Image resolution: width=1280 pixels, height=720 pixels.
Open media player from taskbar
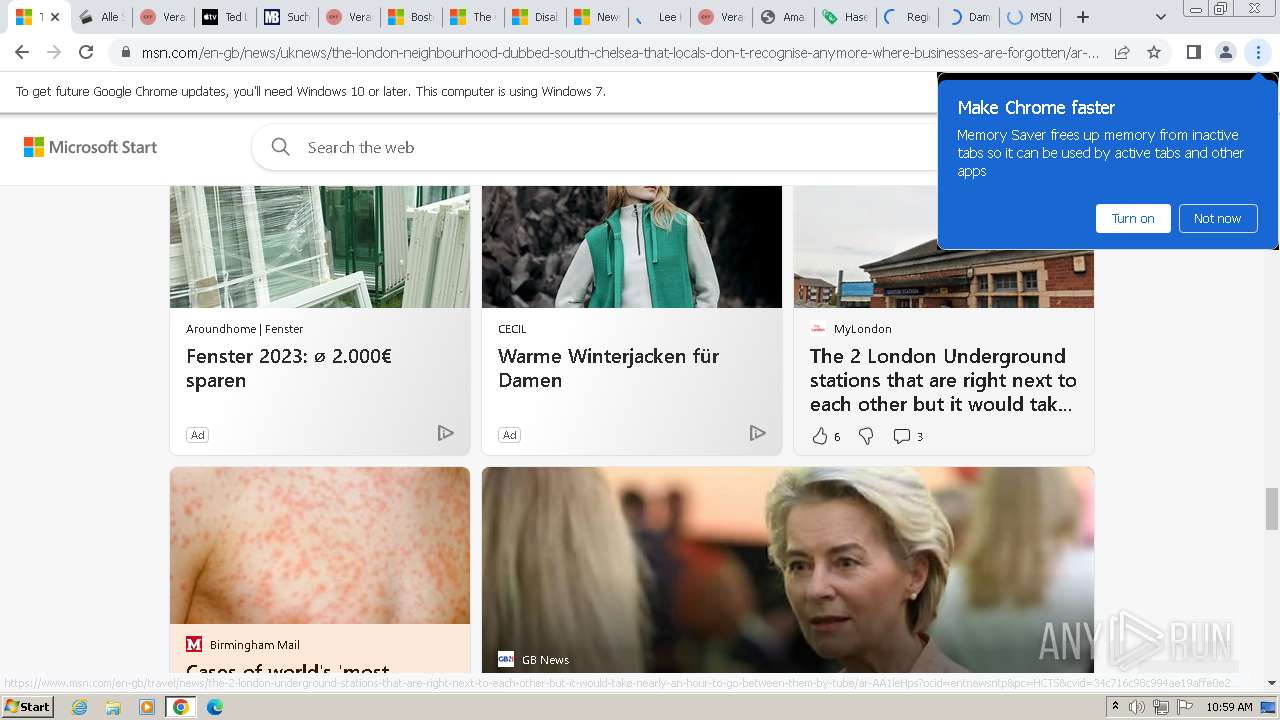pos(147,707)
